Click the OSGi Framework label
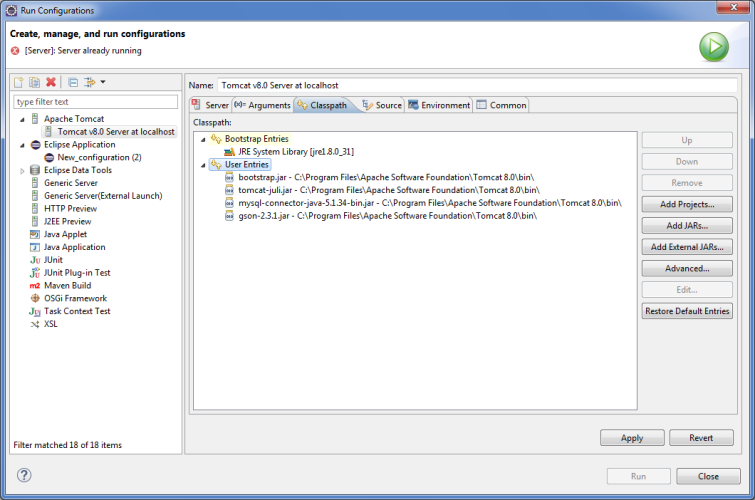 (76, 299)
